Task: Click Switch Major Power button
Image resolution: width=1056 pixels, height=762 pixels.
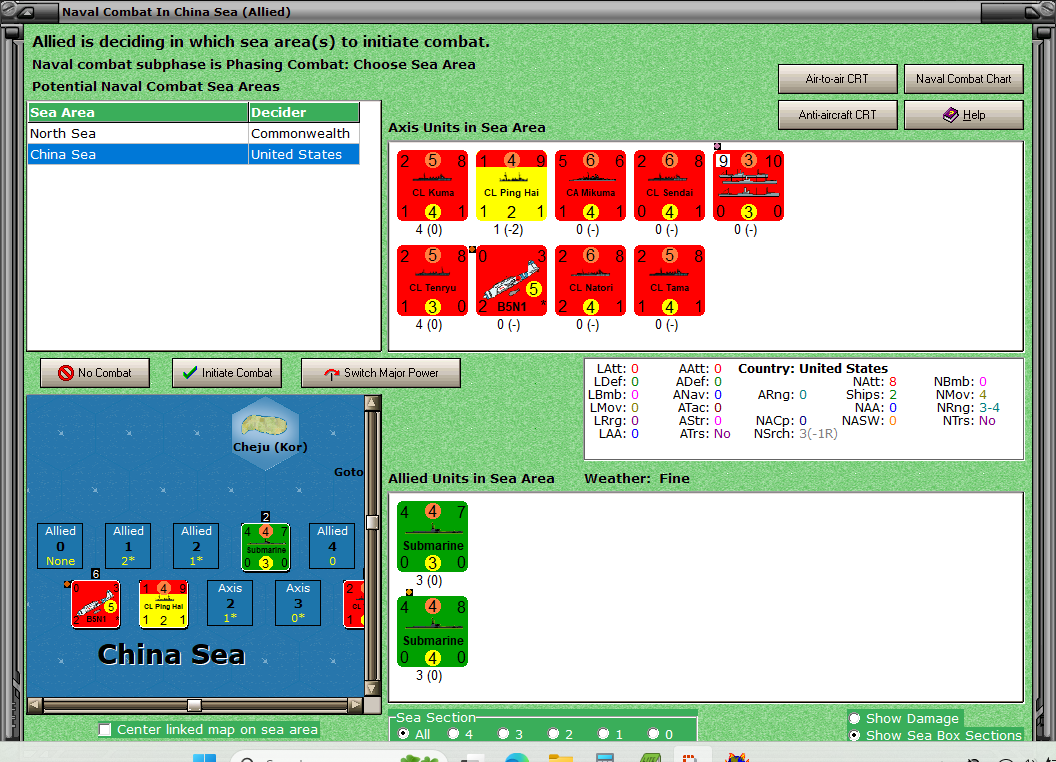Action: [x=381, y=373]
